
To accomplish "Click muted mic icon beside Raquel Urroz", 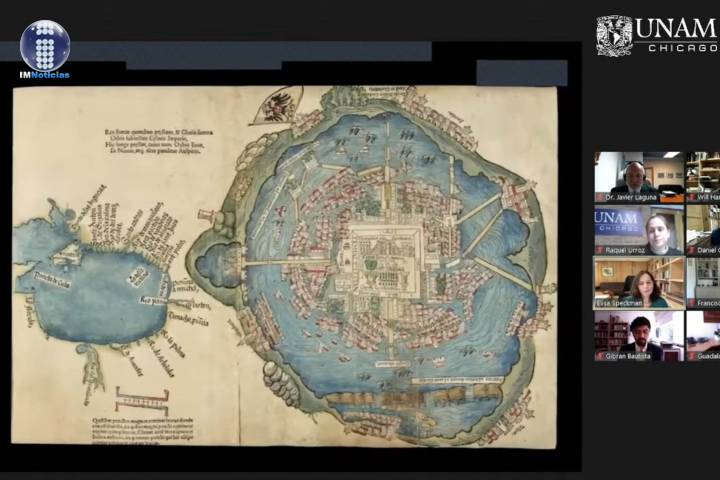I will click(x=600, y=249).
